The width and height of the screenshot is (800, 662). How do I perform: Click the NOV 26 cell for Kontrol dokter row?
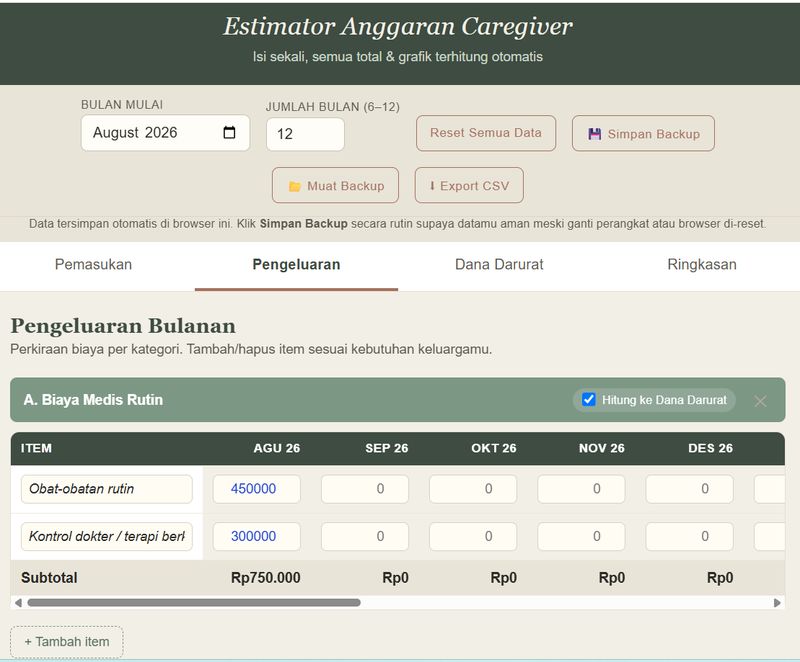click(x=581, y=537)
